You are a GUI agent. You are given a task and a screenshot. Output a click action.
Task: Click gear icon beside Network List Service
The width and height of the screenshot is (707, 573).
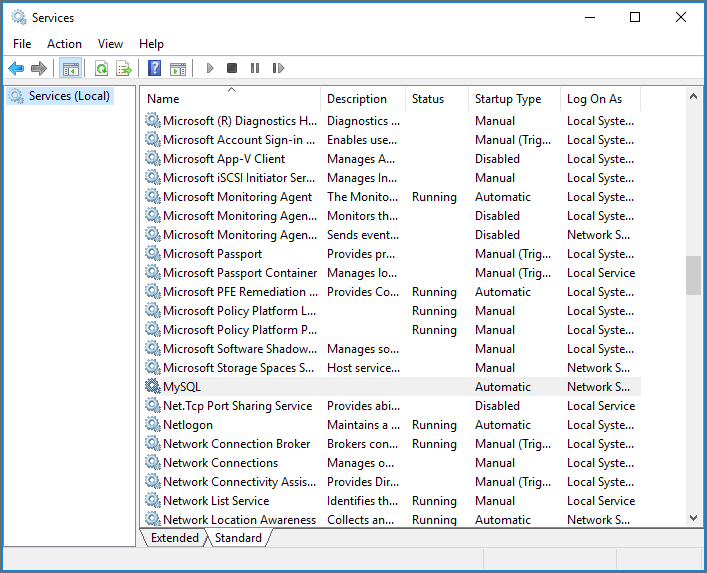coord(153,500)
